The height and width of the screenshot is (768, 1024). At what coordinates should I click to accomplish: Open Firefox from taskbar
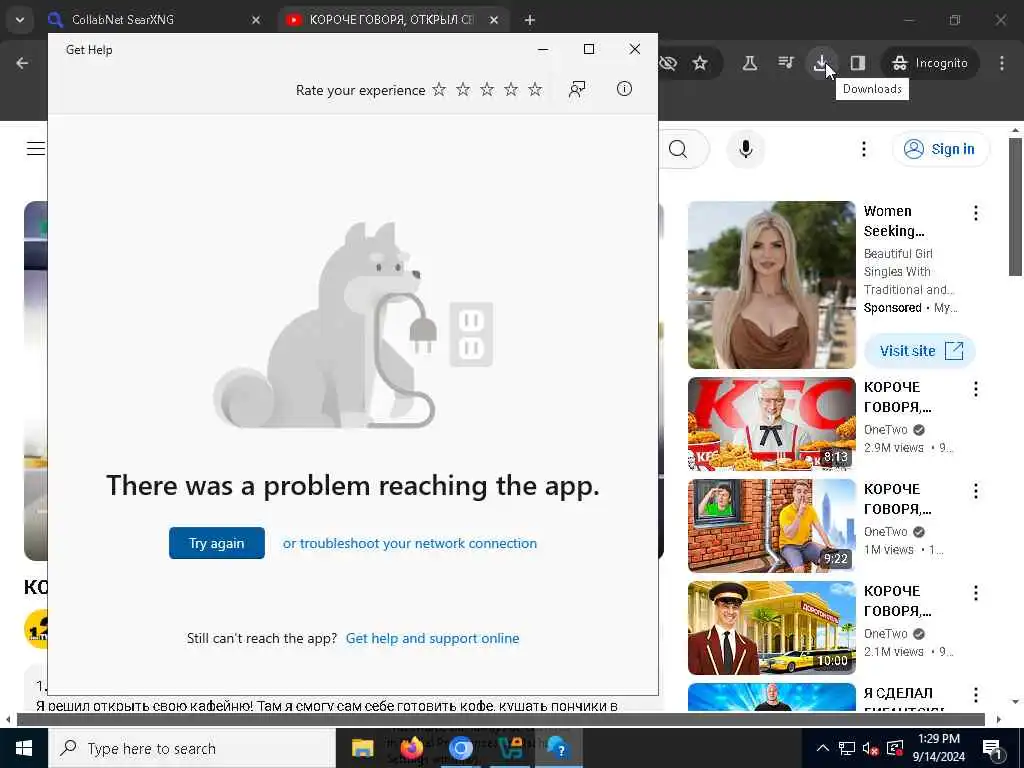[411, 748]
